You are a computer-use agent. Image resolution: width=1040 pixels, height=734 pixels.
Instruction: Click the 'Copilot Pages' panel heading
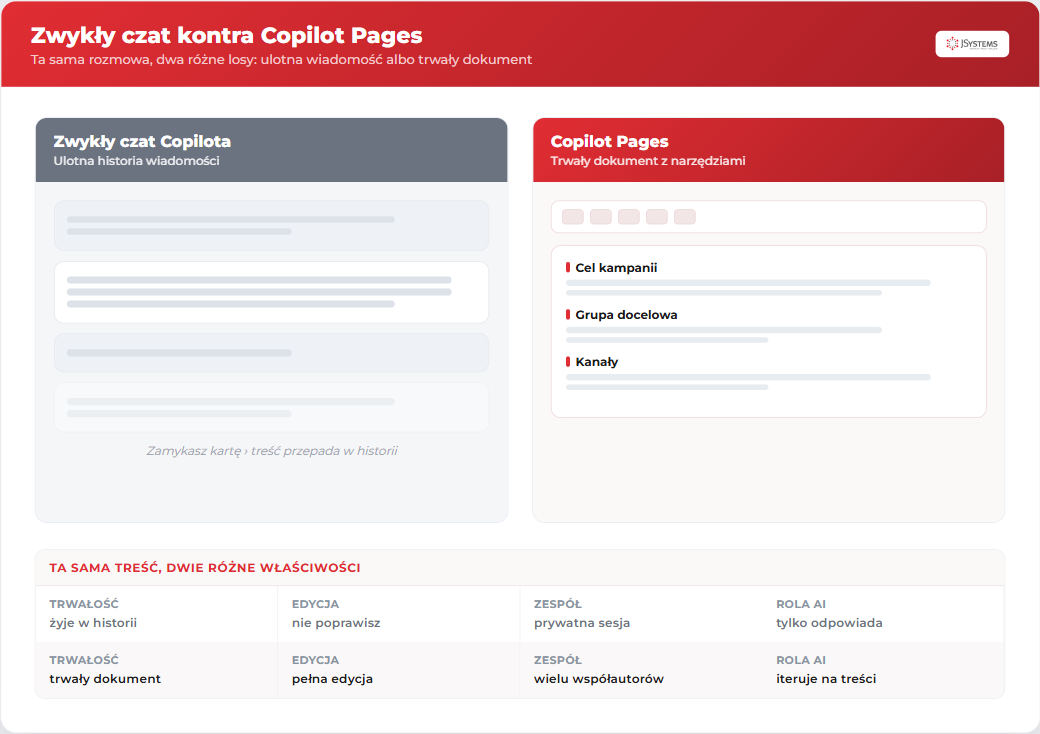[x=609, y=141]
